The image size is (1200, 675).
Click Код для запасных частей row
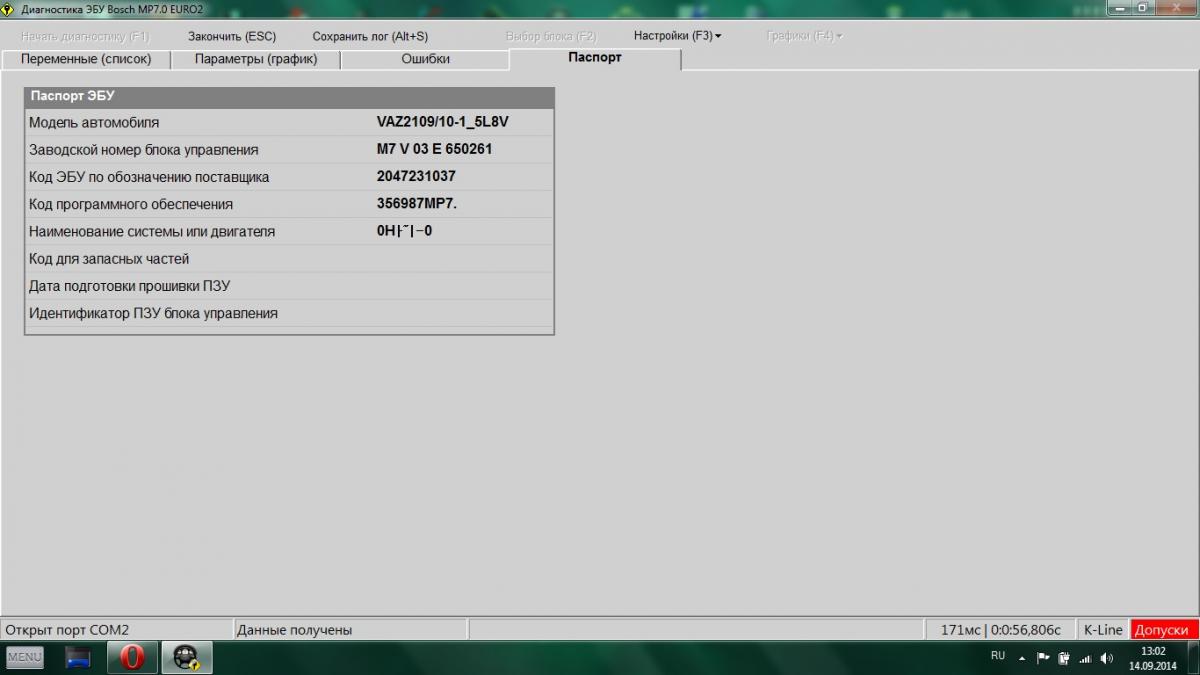pos(289,259)
